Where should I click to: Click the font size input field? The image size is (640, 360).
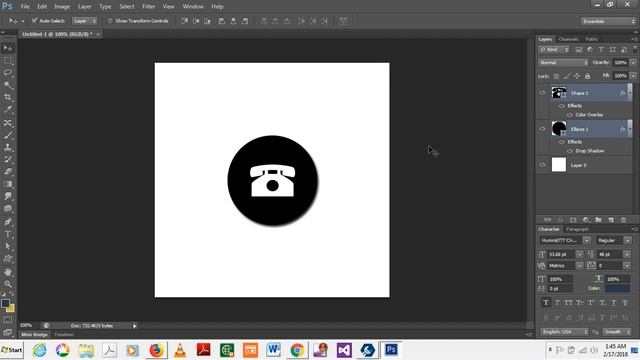pyautogui.click(x=561, y=254)
